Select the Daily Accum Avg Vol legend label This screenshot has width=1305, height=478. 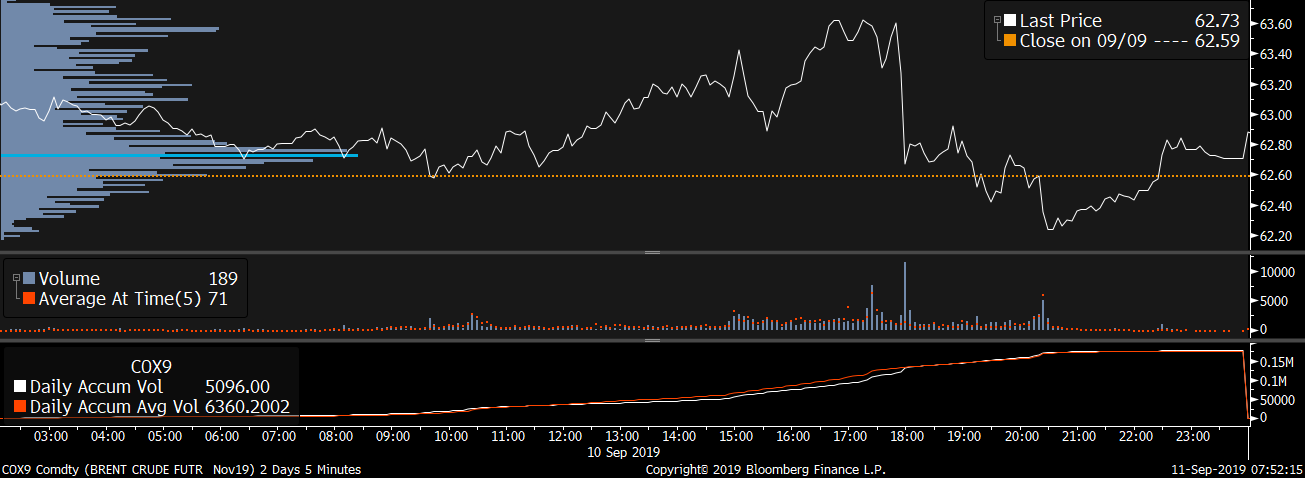tap(113, 407)
